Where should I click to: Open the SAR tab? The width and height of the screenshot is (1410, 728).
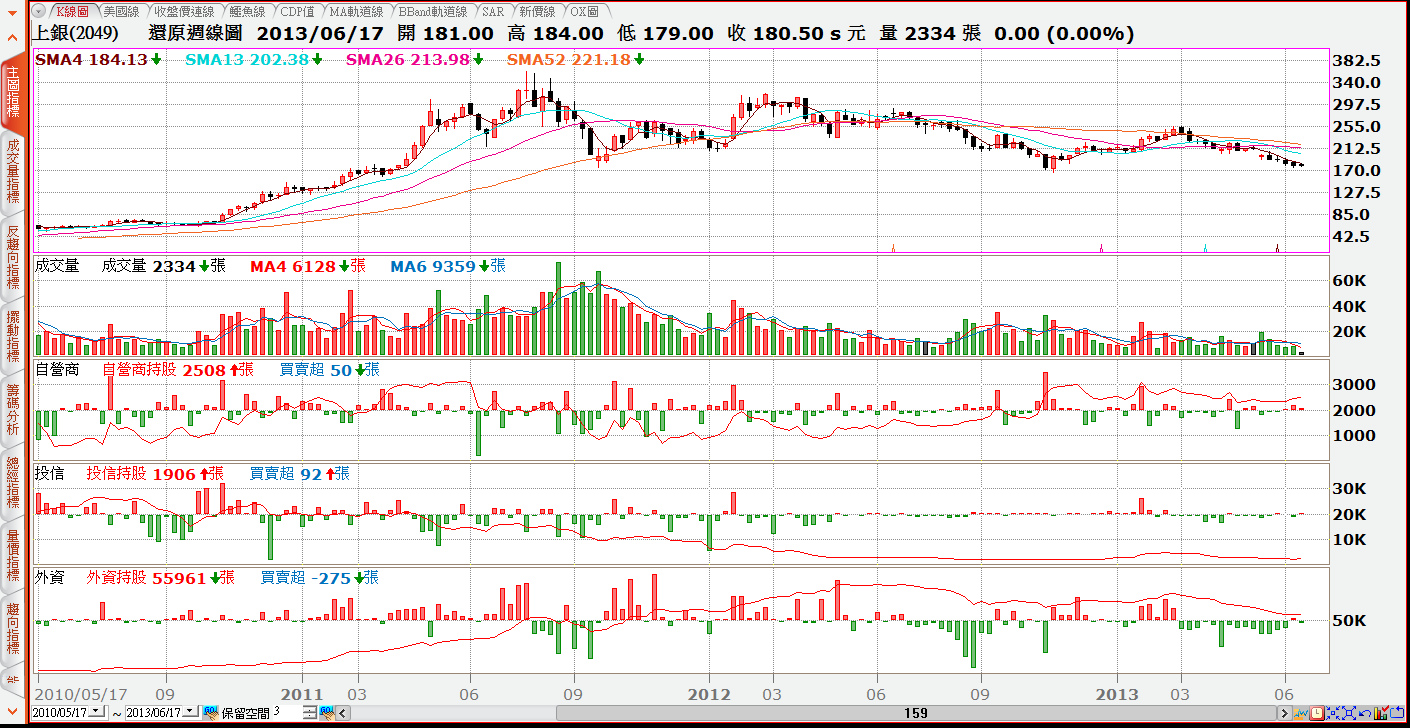(x=493, y=11)
